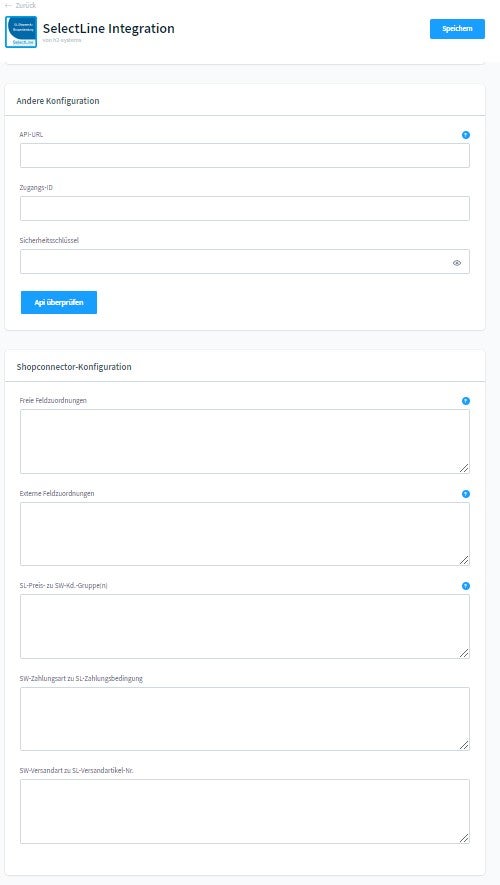Screen dimensions: 500x885
Task: Focus the SL-Preis- zu SW-Kd.-Gruppe(n) text area
Action: [x=245, y=626]
